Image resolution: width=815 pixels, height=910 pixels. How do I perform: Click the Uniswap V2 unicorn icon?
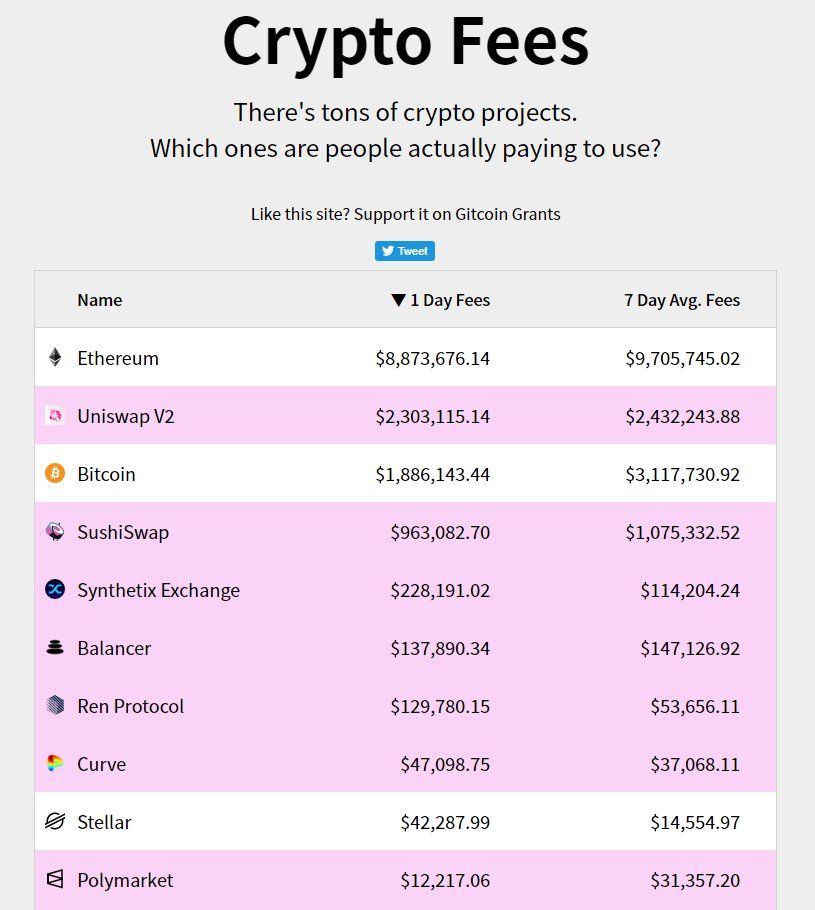[55, 415]
